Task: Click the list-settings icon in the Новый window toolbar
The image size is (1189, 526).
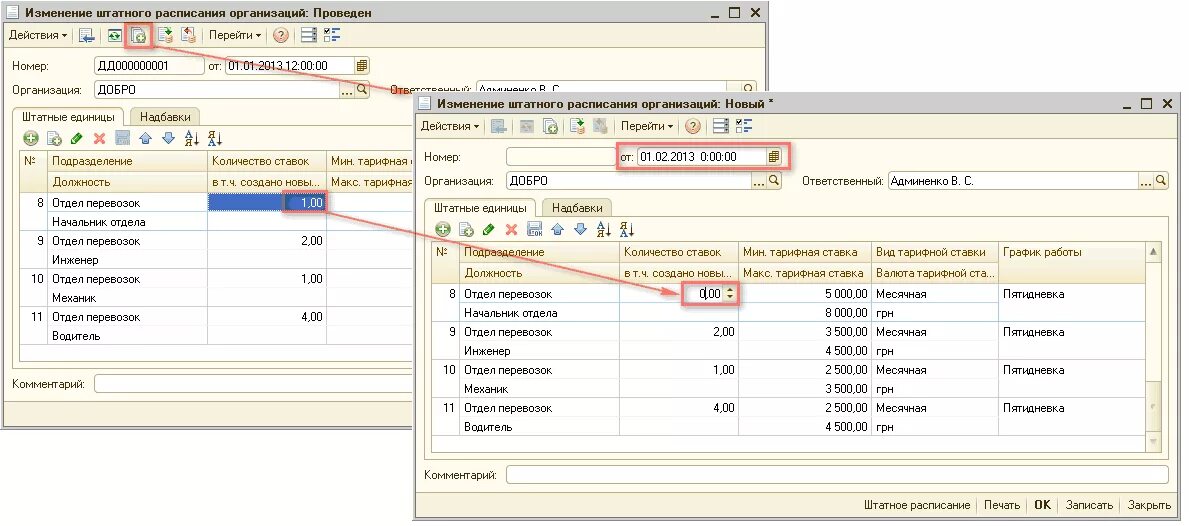Action: click(x=721, y=127)
